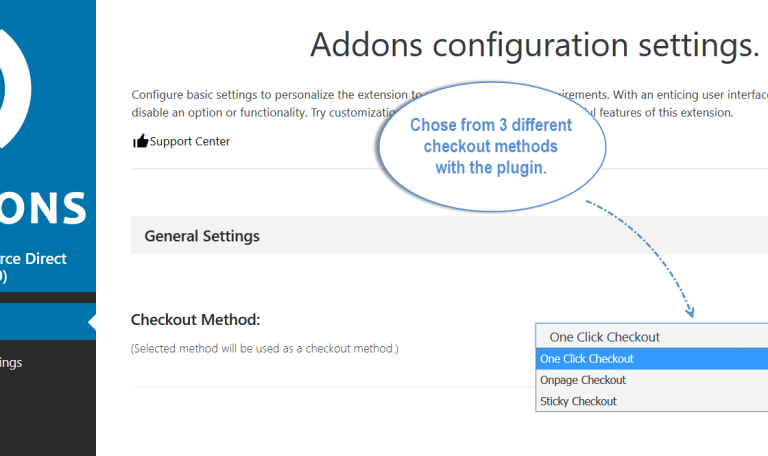Open the sidebar item ending in 'ings'
Image resolution: width=768 pixels, height=456 pixels.
tap(11, 363)
